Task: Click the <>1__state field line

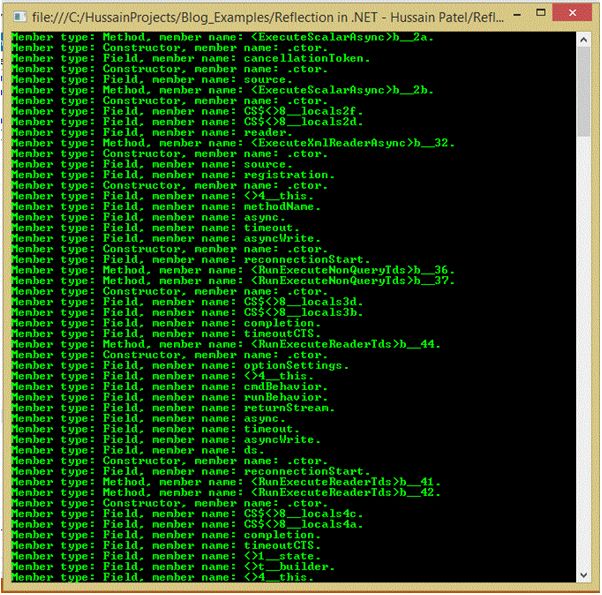Action: coord(166,556)
